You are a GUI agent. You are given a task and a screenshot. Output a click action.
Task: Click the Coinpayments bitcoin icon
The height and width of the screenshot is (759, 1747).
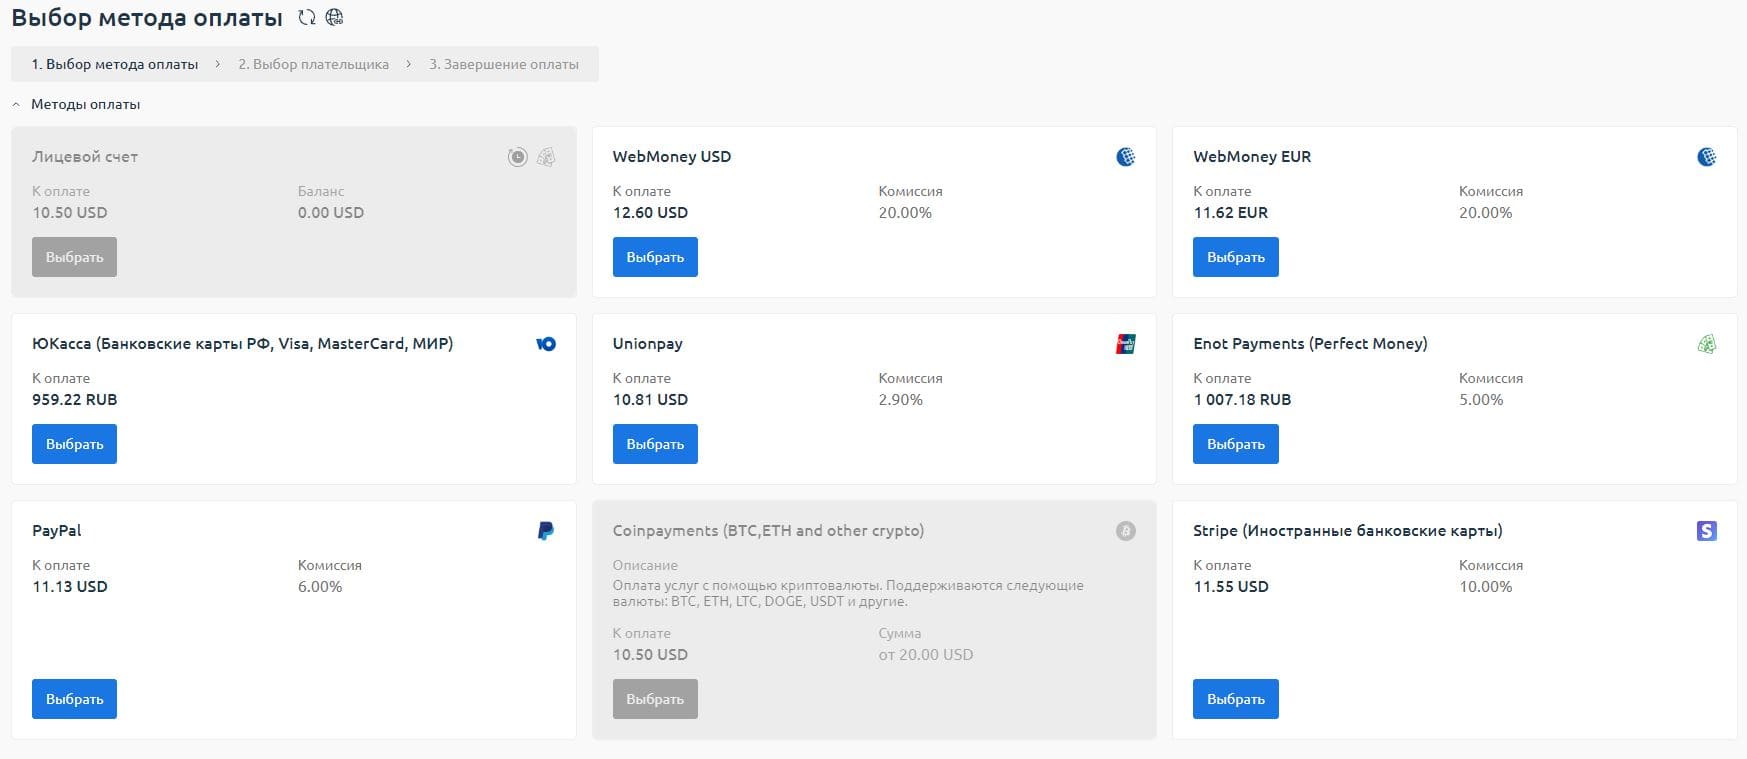coord(1126,531)
